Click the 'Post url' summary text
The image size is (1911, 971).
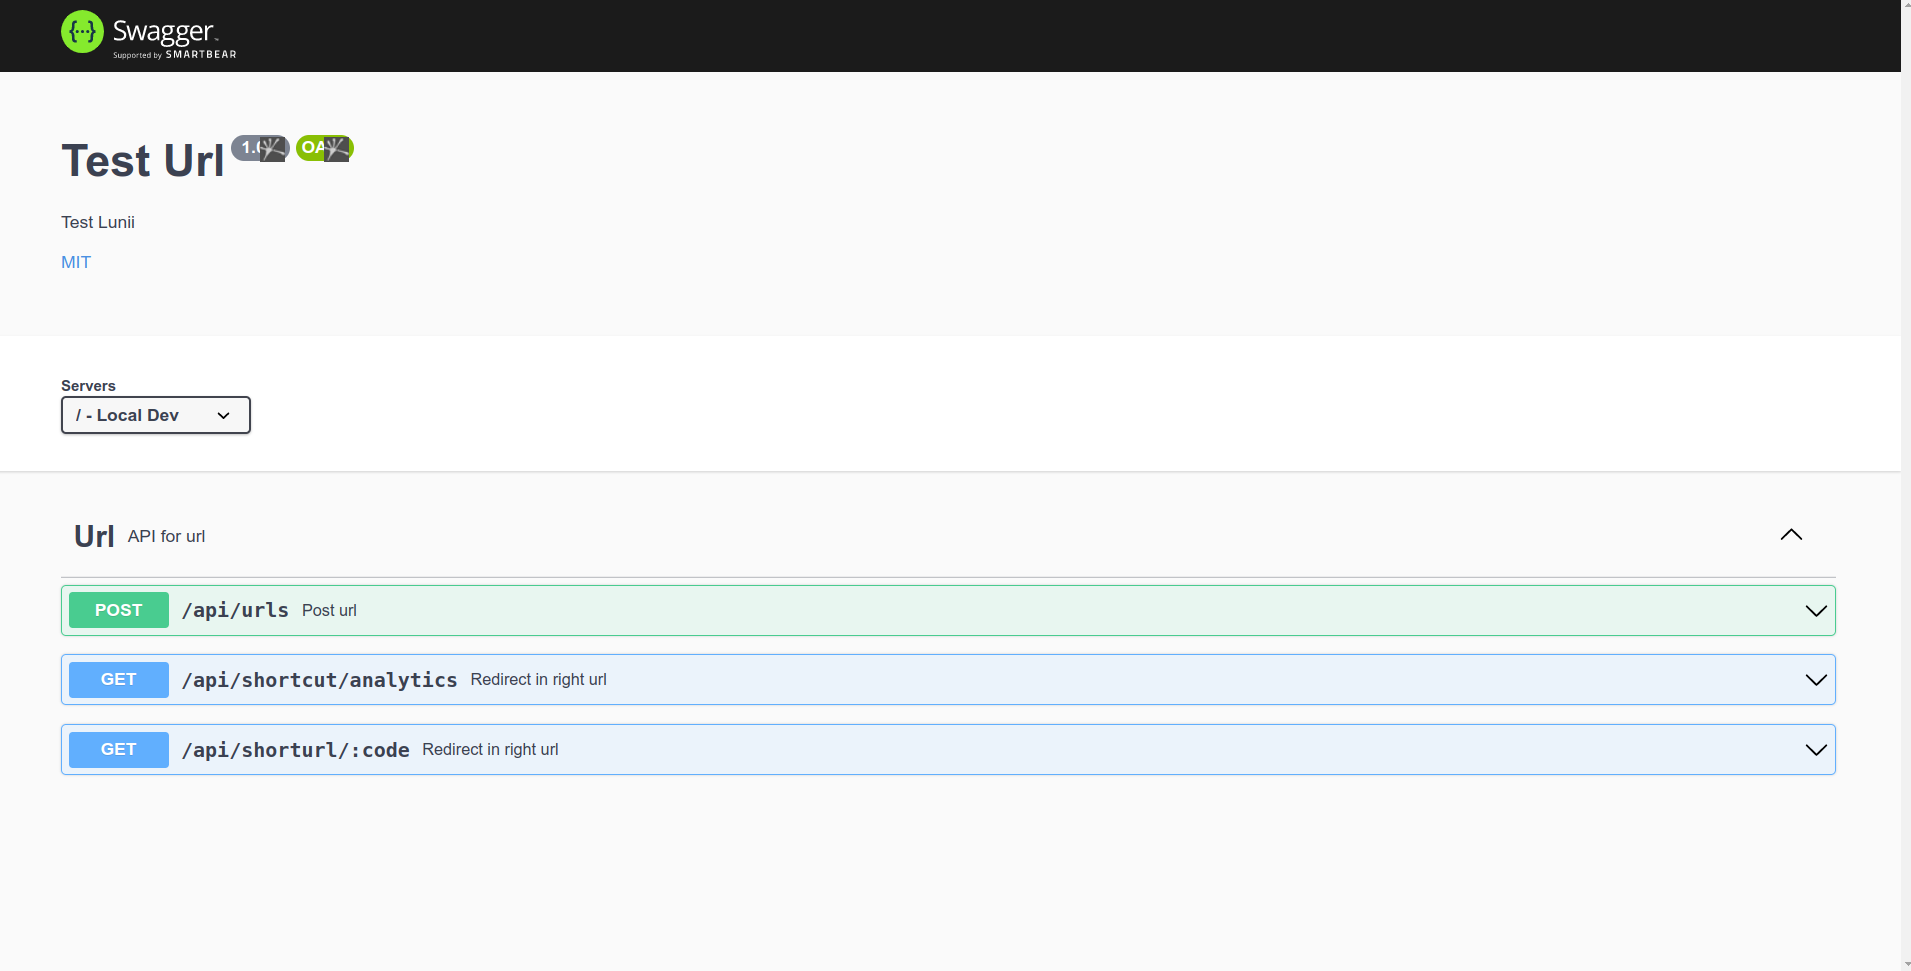(x=329, y=610)
